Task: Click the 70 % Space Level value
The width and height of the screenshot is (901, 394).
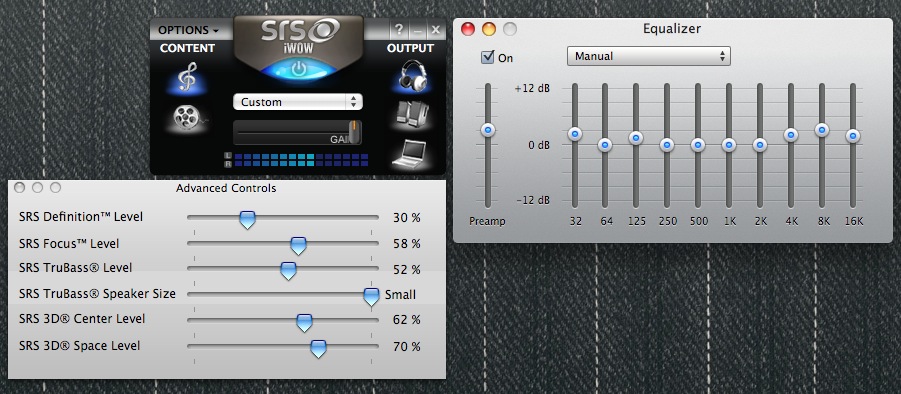Action: click(407, 346)
